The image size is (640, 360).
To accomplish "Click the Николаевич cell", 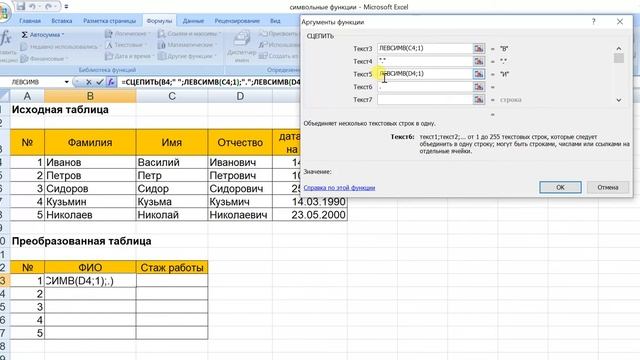I will [x=240, y=215].
